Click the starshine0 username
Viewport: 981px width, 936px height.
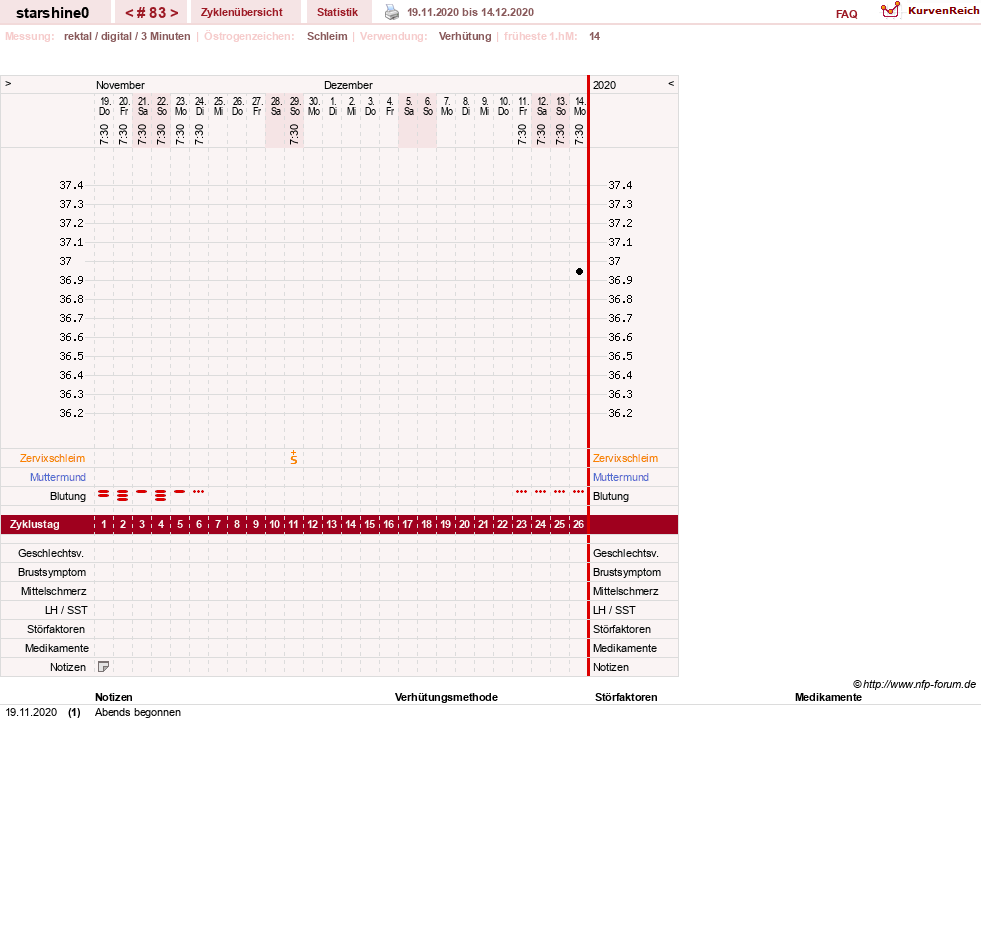point(53,13)
